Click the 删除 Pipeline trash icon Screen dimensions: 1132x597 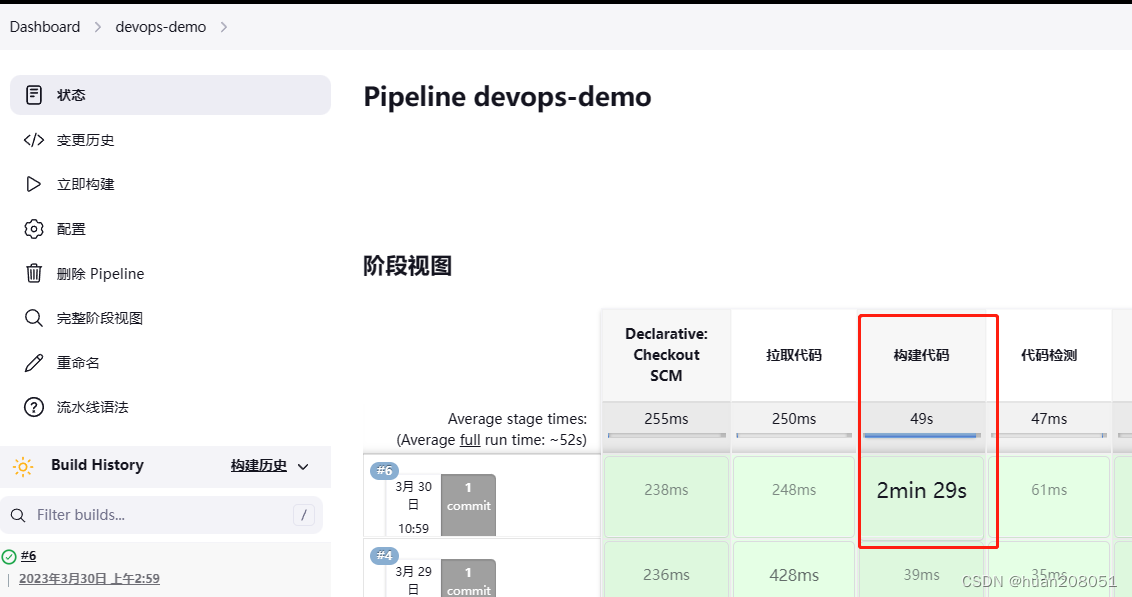(32, 273)
